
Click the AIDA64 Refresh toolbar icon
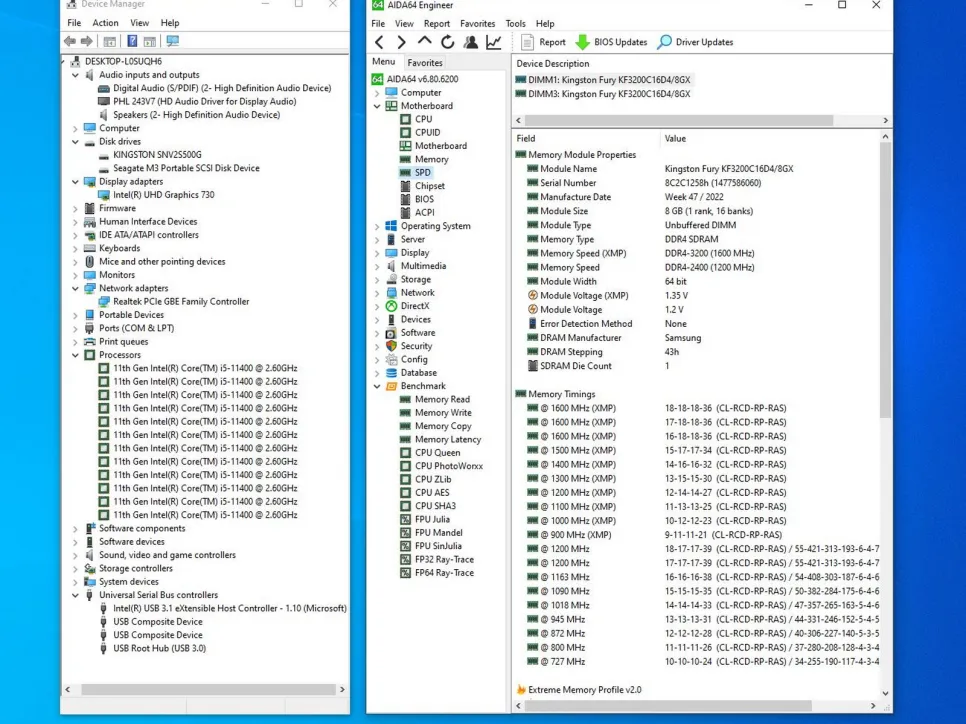[x=447, y=42]
